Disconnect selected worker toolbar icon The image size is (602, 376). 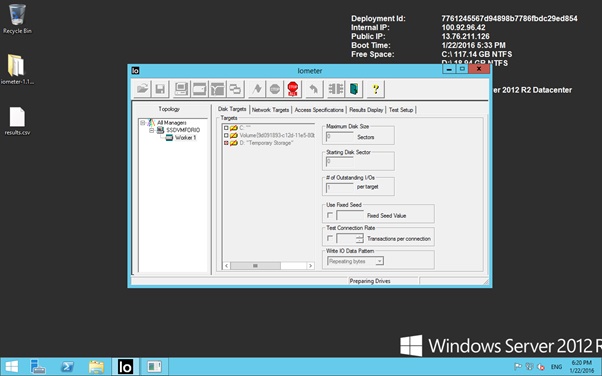click(x=336, y=89)
